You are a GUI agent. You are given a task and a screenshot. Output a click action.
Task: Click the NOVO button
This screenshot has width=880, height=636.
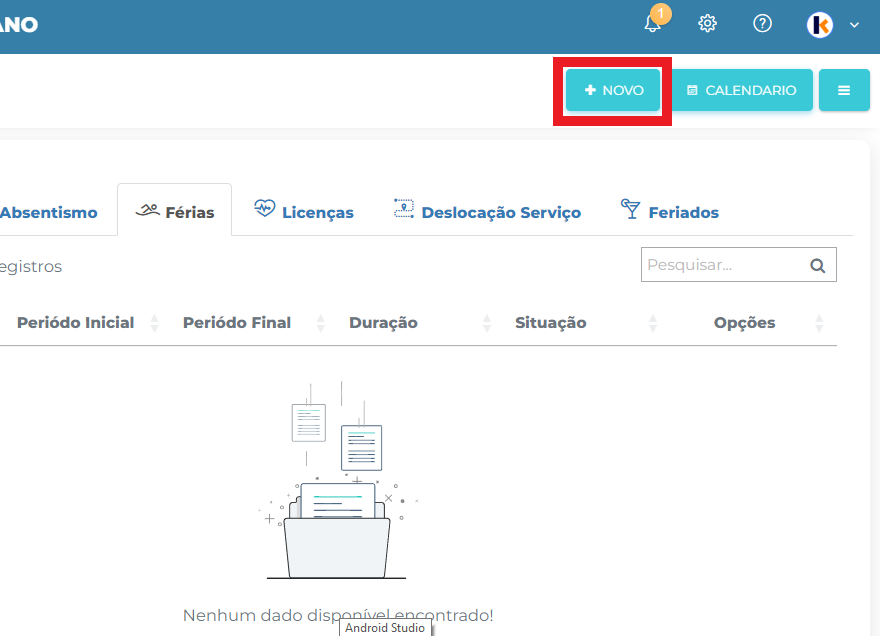coord(613,90)
